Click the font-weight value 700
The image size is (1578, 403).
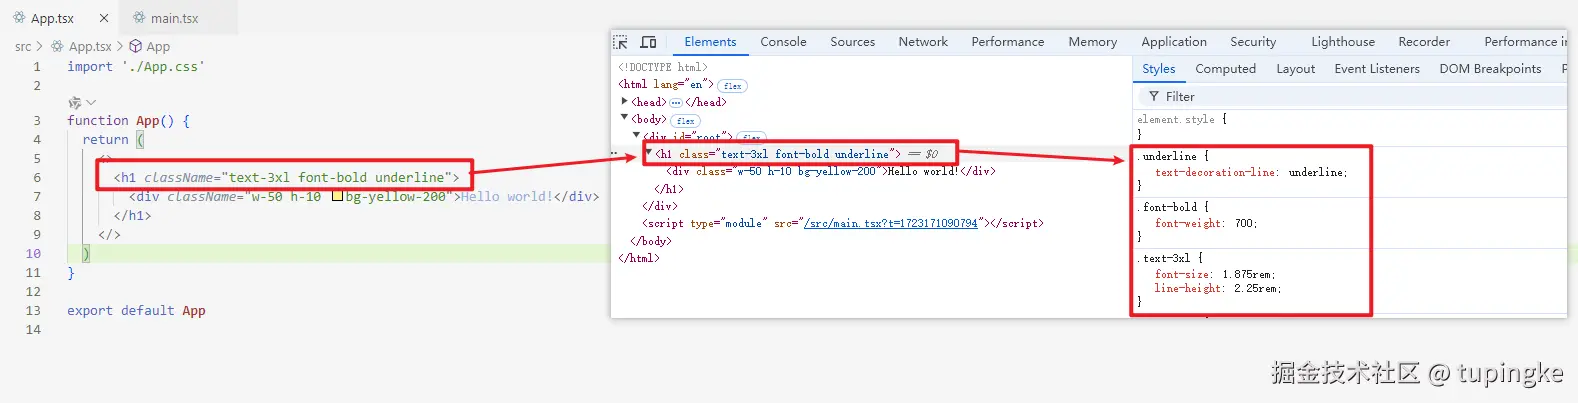pos(1244,223)
